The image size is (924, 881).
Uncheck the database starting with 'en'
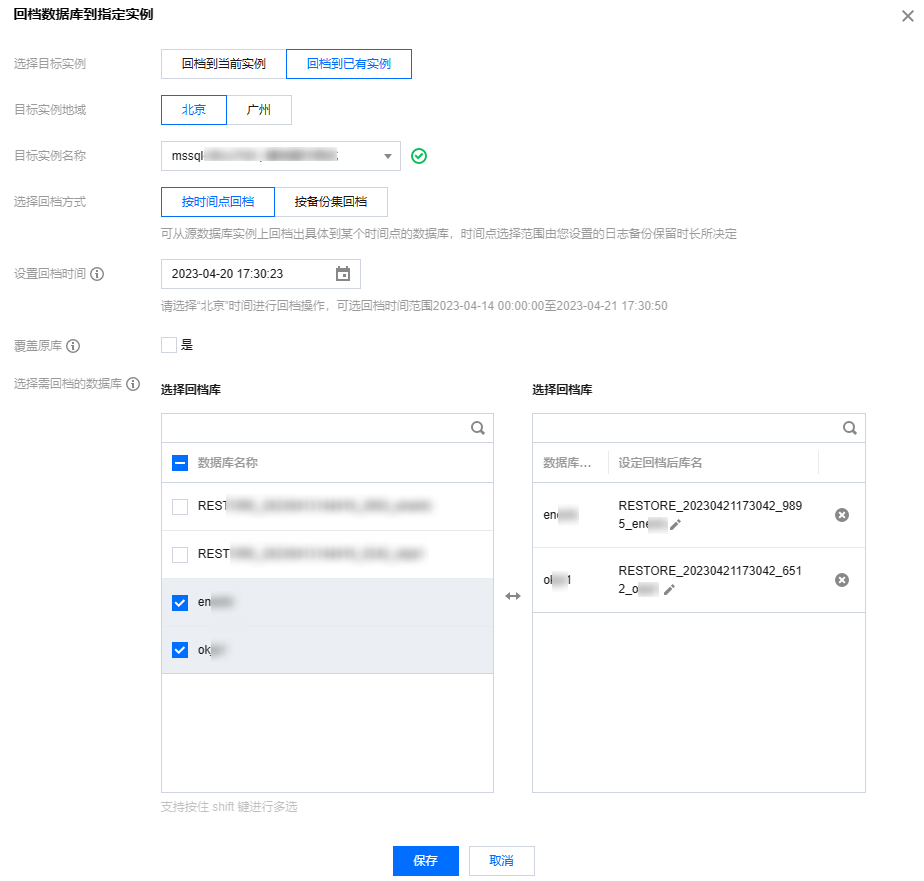point(180,602)
